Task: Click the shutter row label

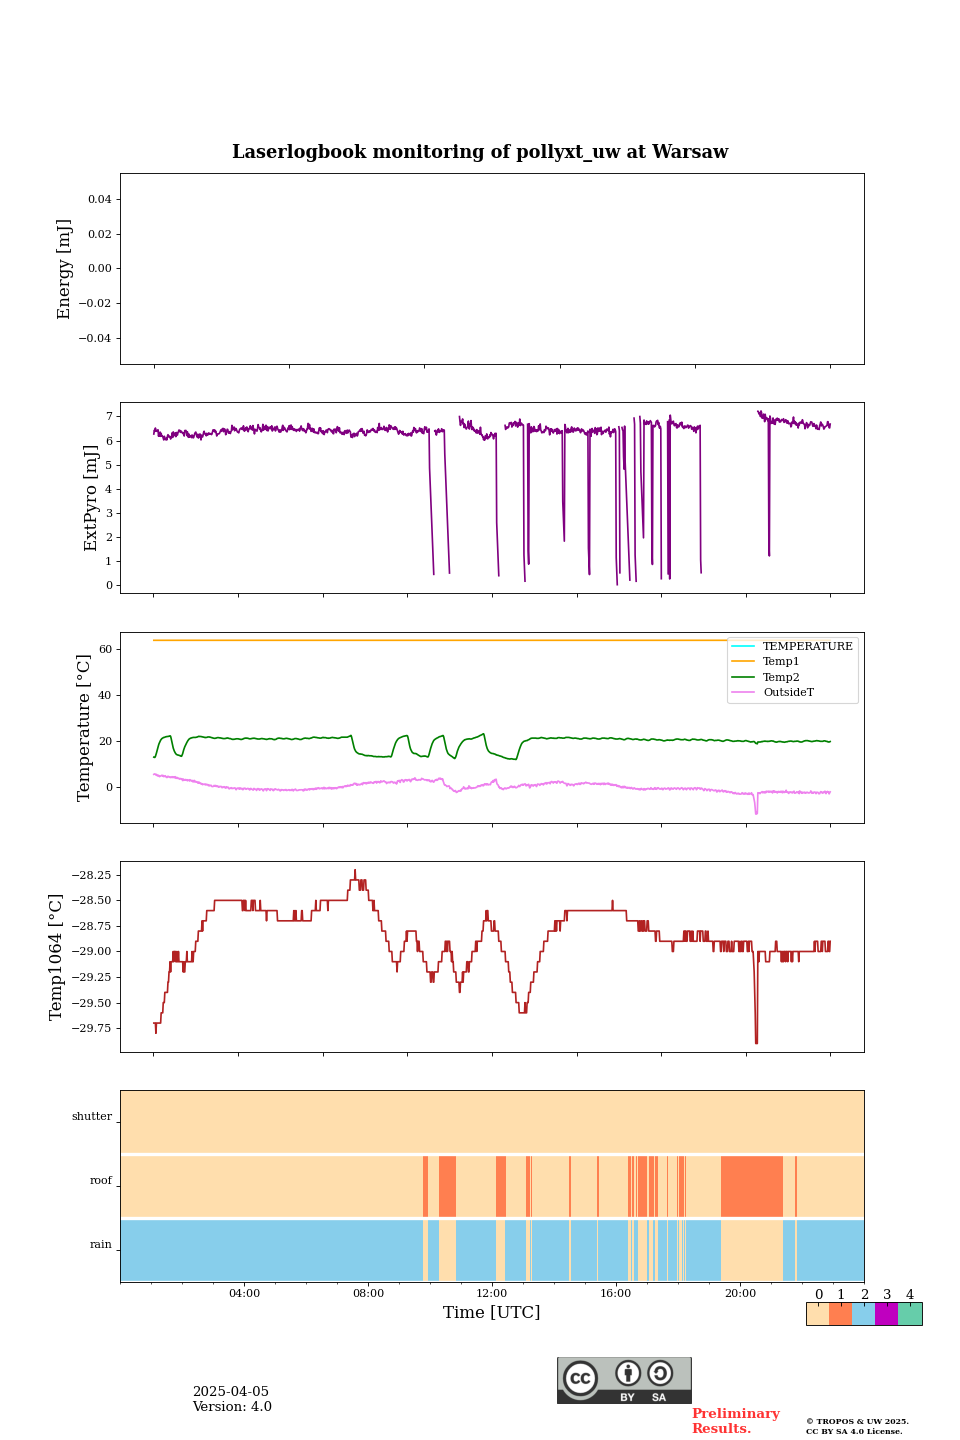Action: pyautogui.click(x=92, y=1117)
